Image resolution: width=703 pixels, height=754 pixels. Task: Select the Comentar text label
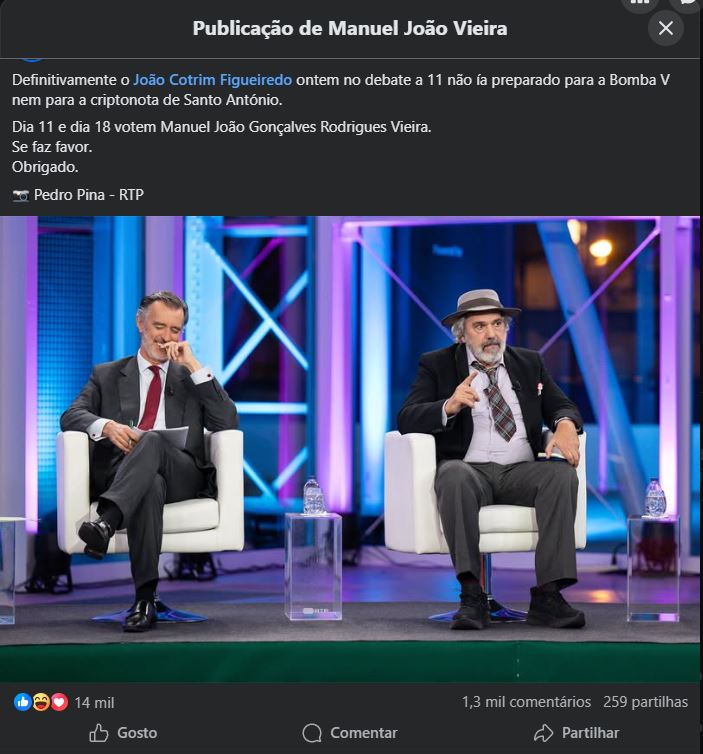364,733
